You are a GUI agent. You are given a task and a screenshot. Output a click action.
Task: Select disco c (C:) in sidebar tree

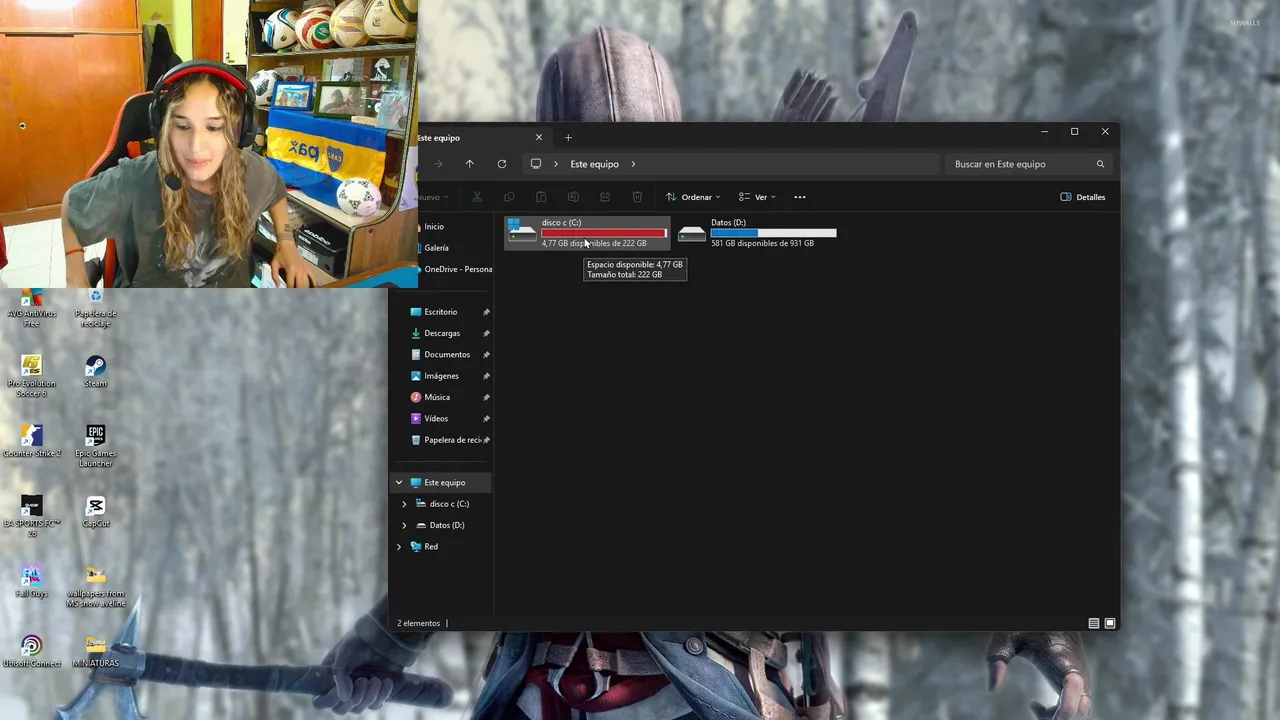coord(449,504)
